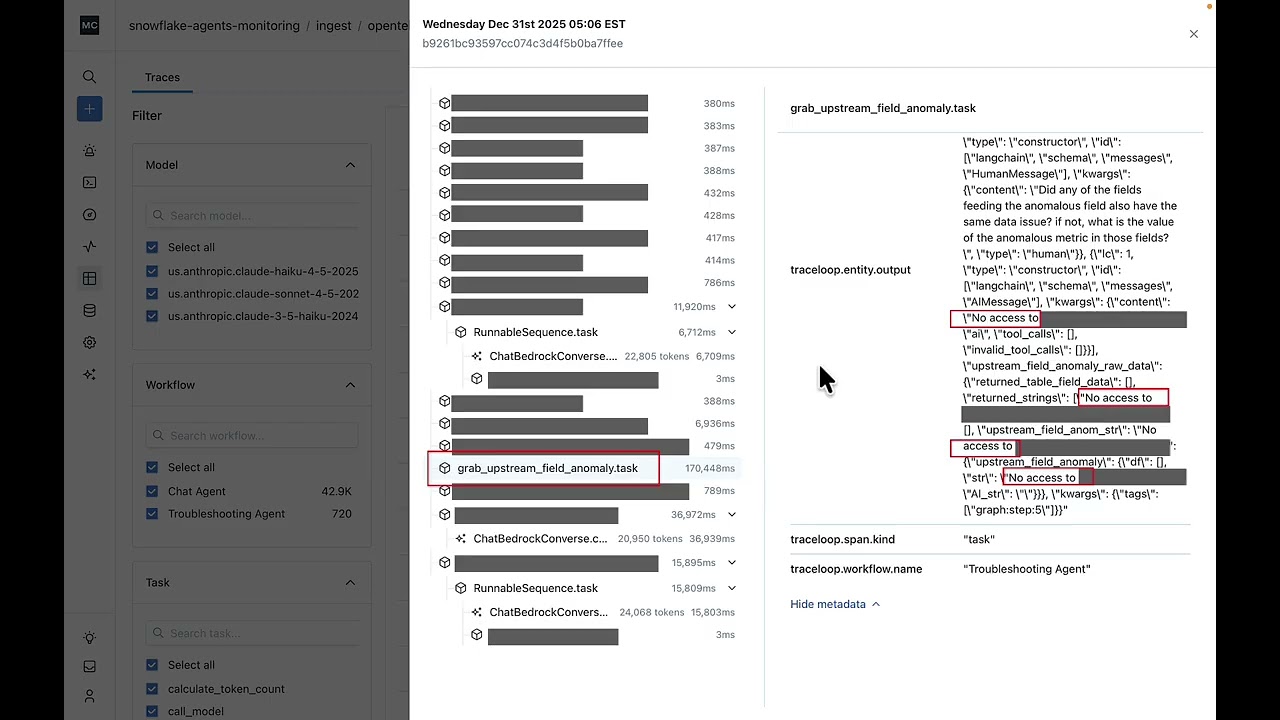This screenshot has height=720, width=1280.
Task: Click the traceloop.entity.output metadata key
Action: [850, 270]
